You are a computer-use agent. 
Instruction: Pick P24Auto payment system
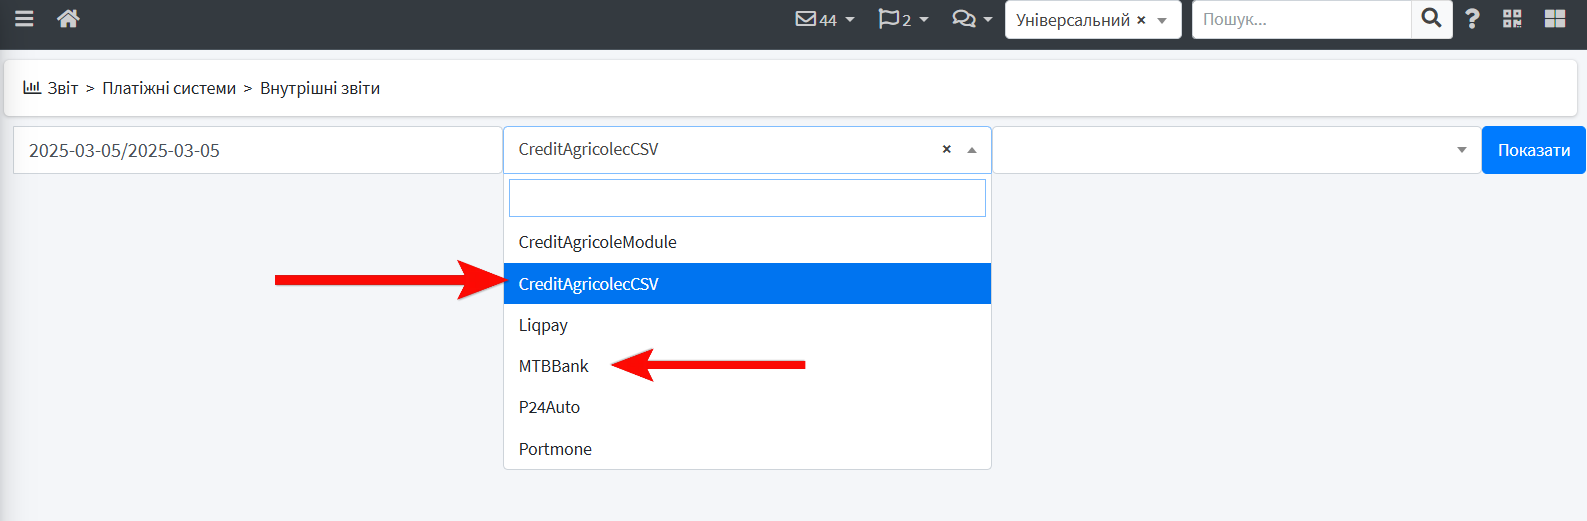[x=747, y=407]
